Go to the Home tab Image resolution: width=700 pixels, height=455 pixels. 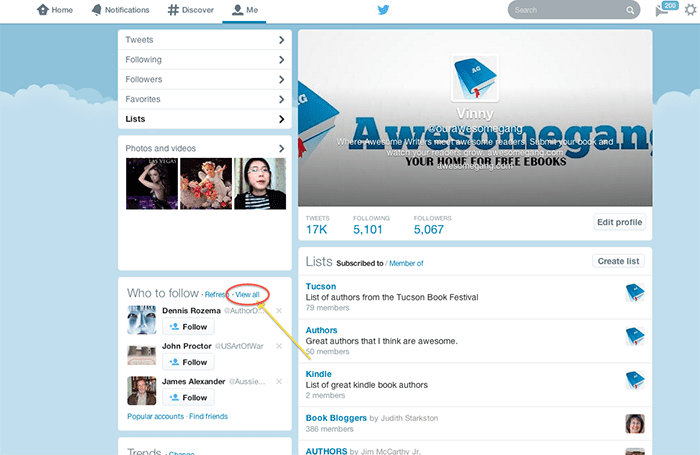click(x=54, y=10)
